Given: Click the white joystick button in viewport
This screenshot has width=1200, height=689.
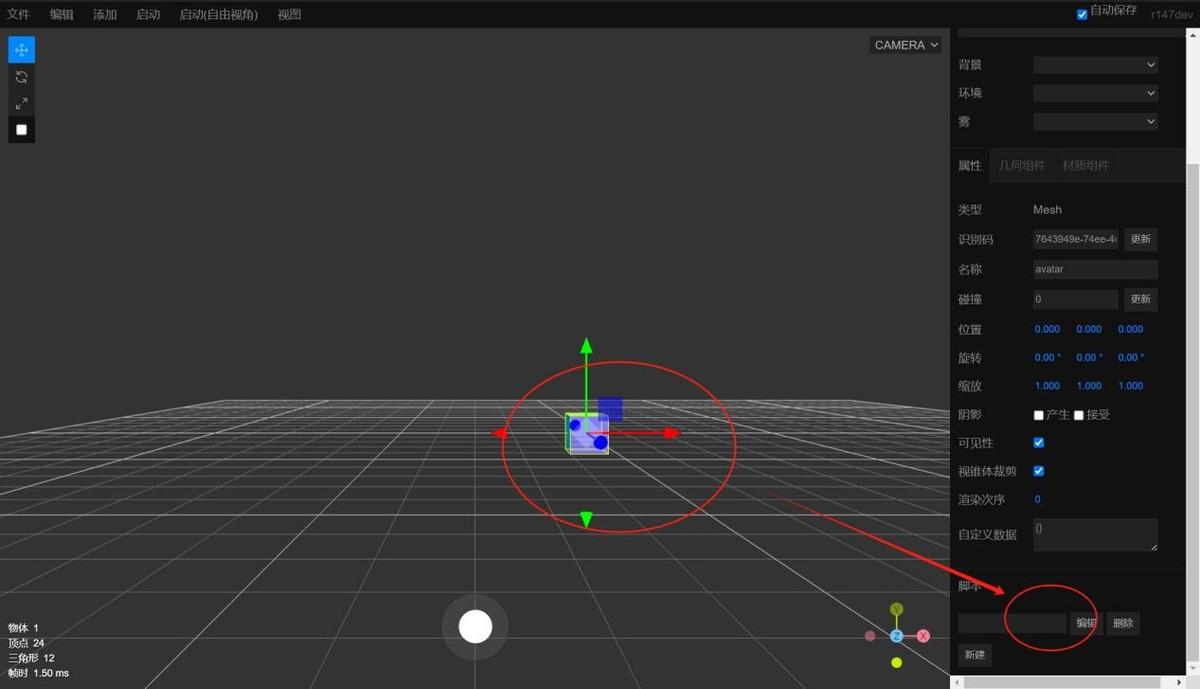Looking at the screenshot, I should (x=475, y=627).
